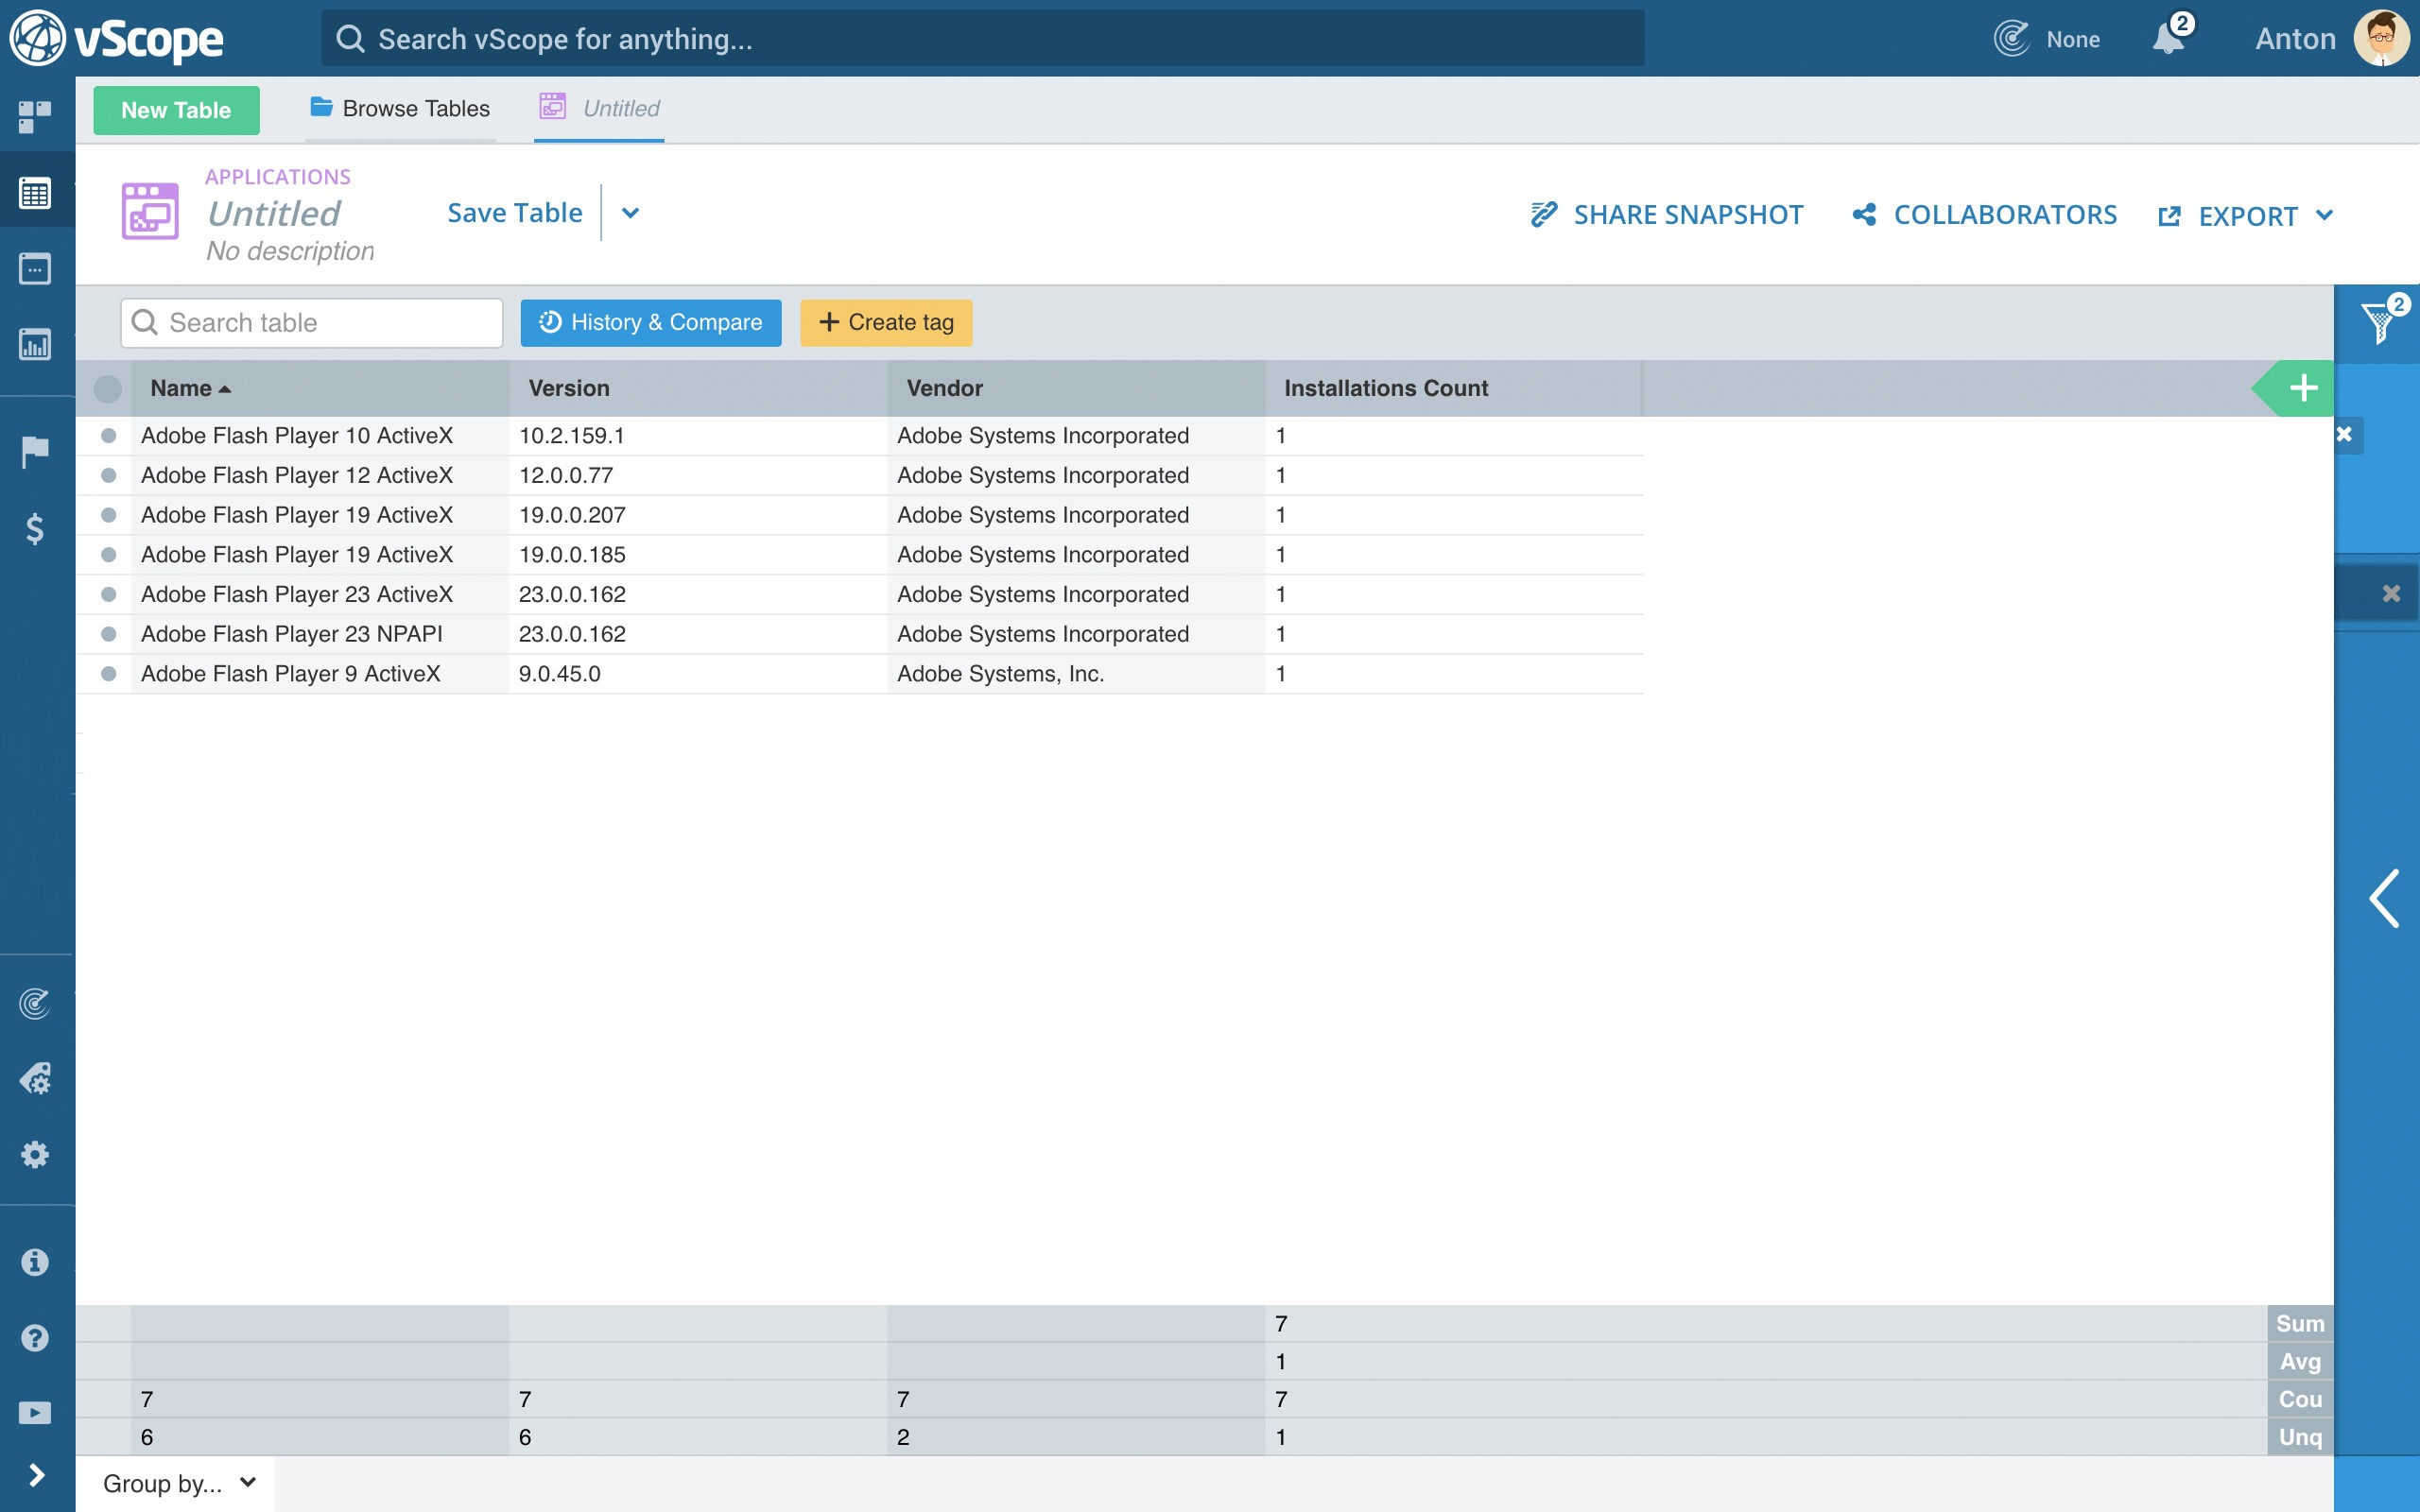Open the info circle sidebar icon
The height and width of the screenshot is (1512, 2420).
35,1262
